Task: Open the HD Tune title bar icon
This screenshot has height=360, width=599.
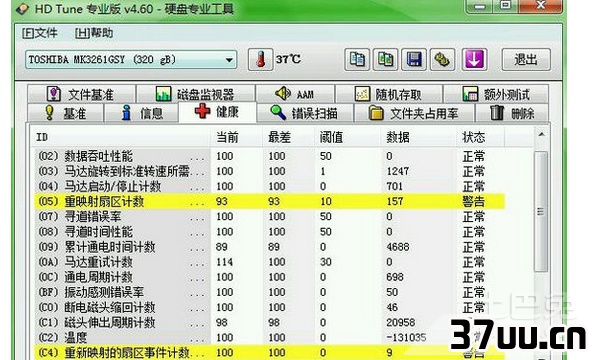Action: (22, 8)
